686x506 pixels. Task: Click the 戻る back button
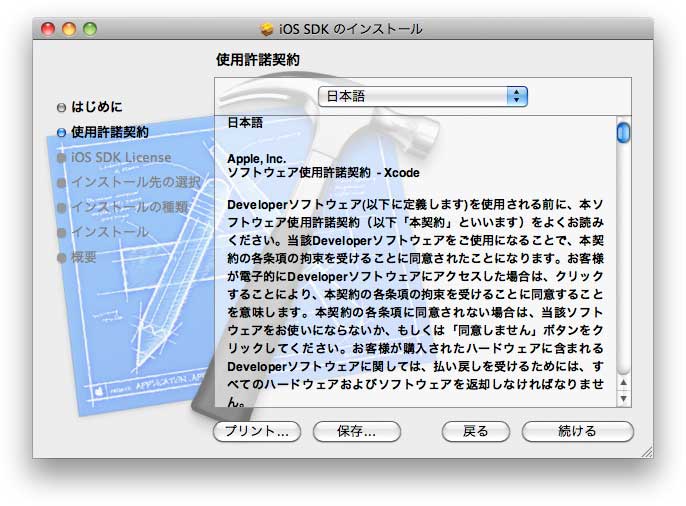point(476,431)
